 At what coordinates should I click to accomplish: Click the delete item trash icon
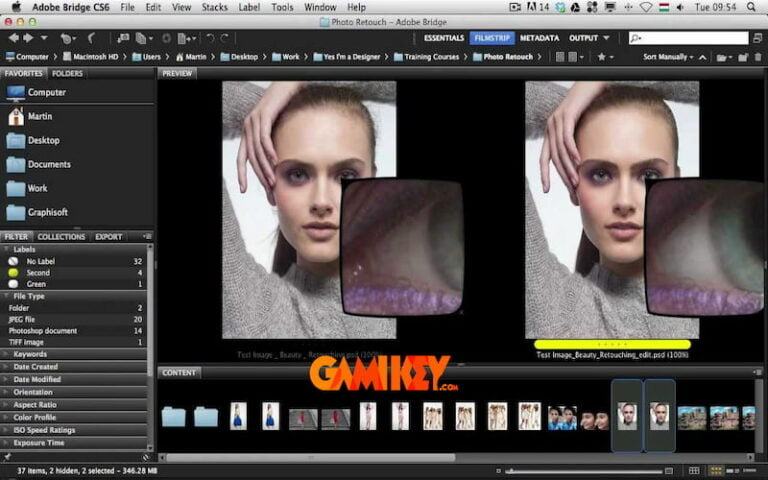click(758, 57)
